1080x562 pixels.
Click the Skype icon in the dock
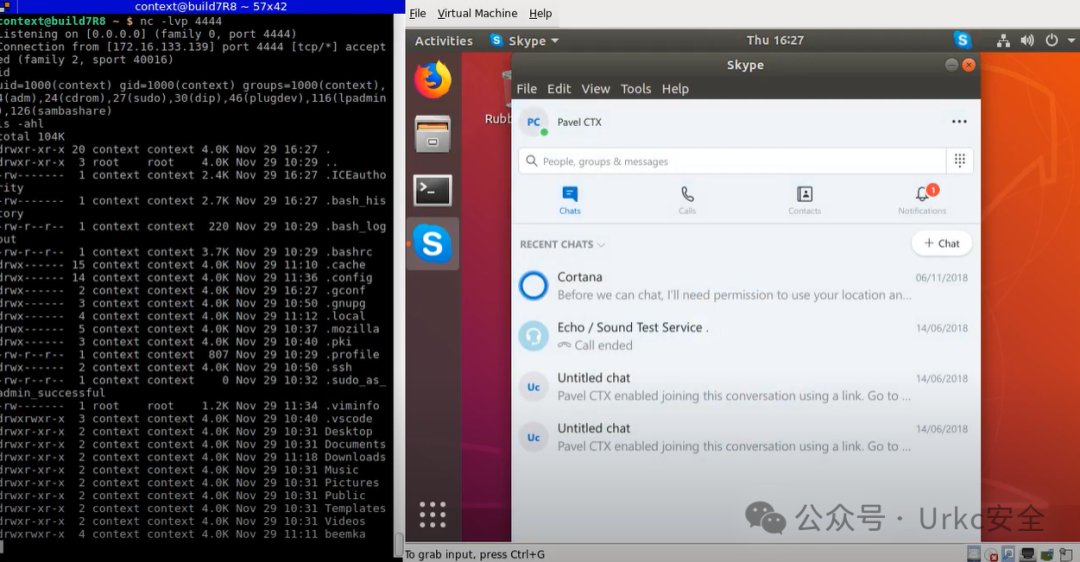[433, 244]
